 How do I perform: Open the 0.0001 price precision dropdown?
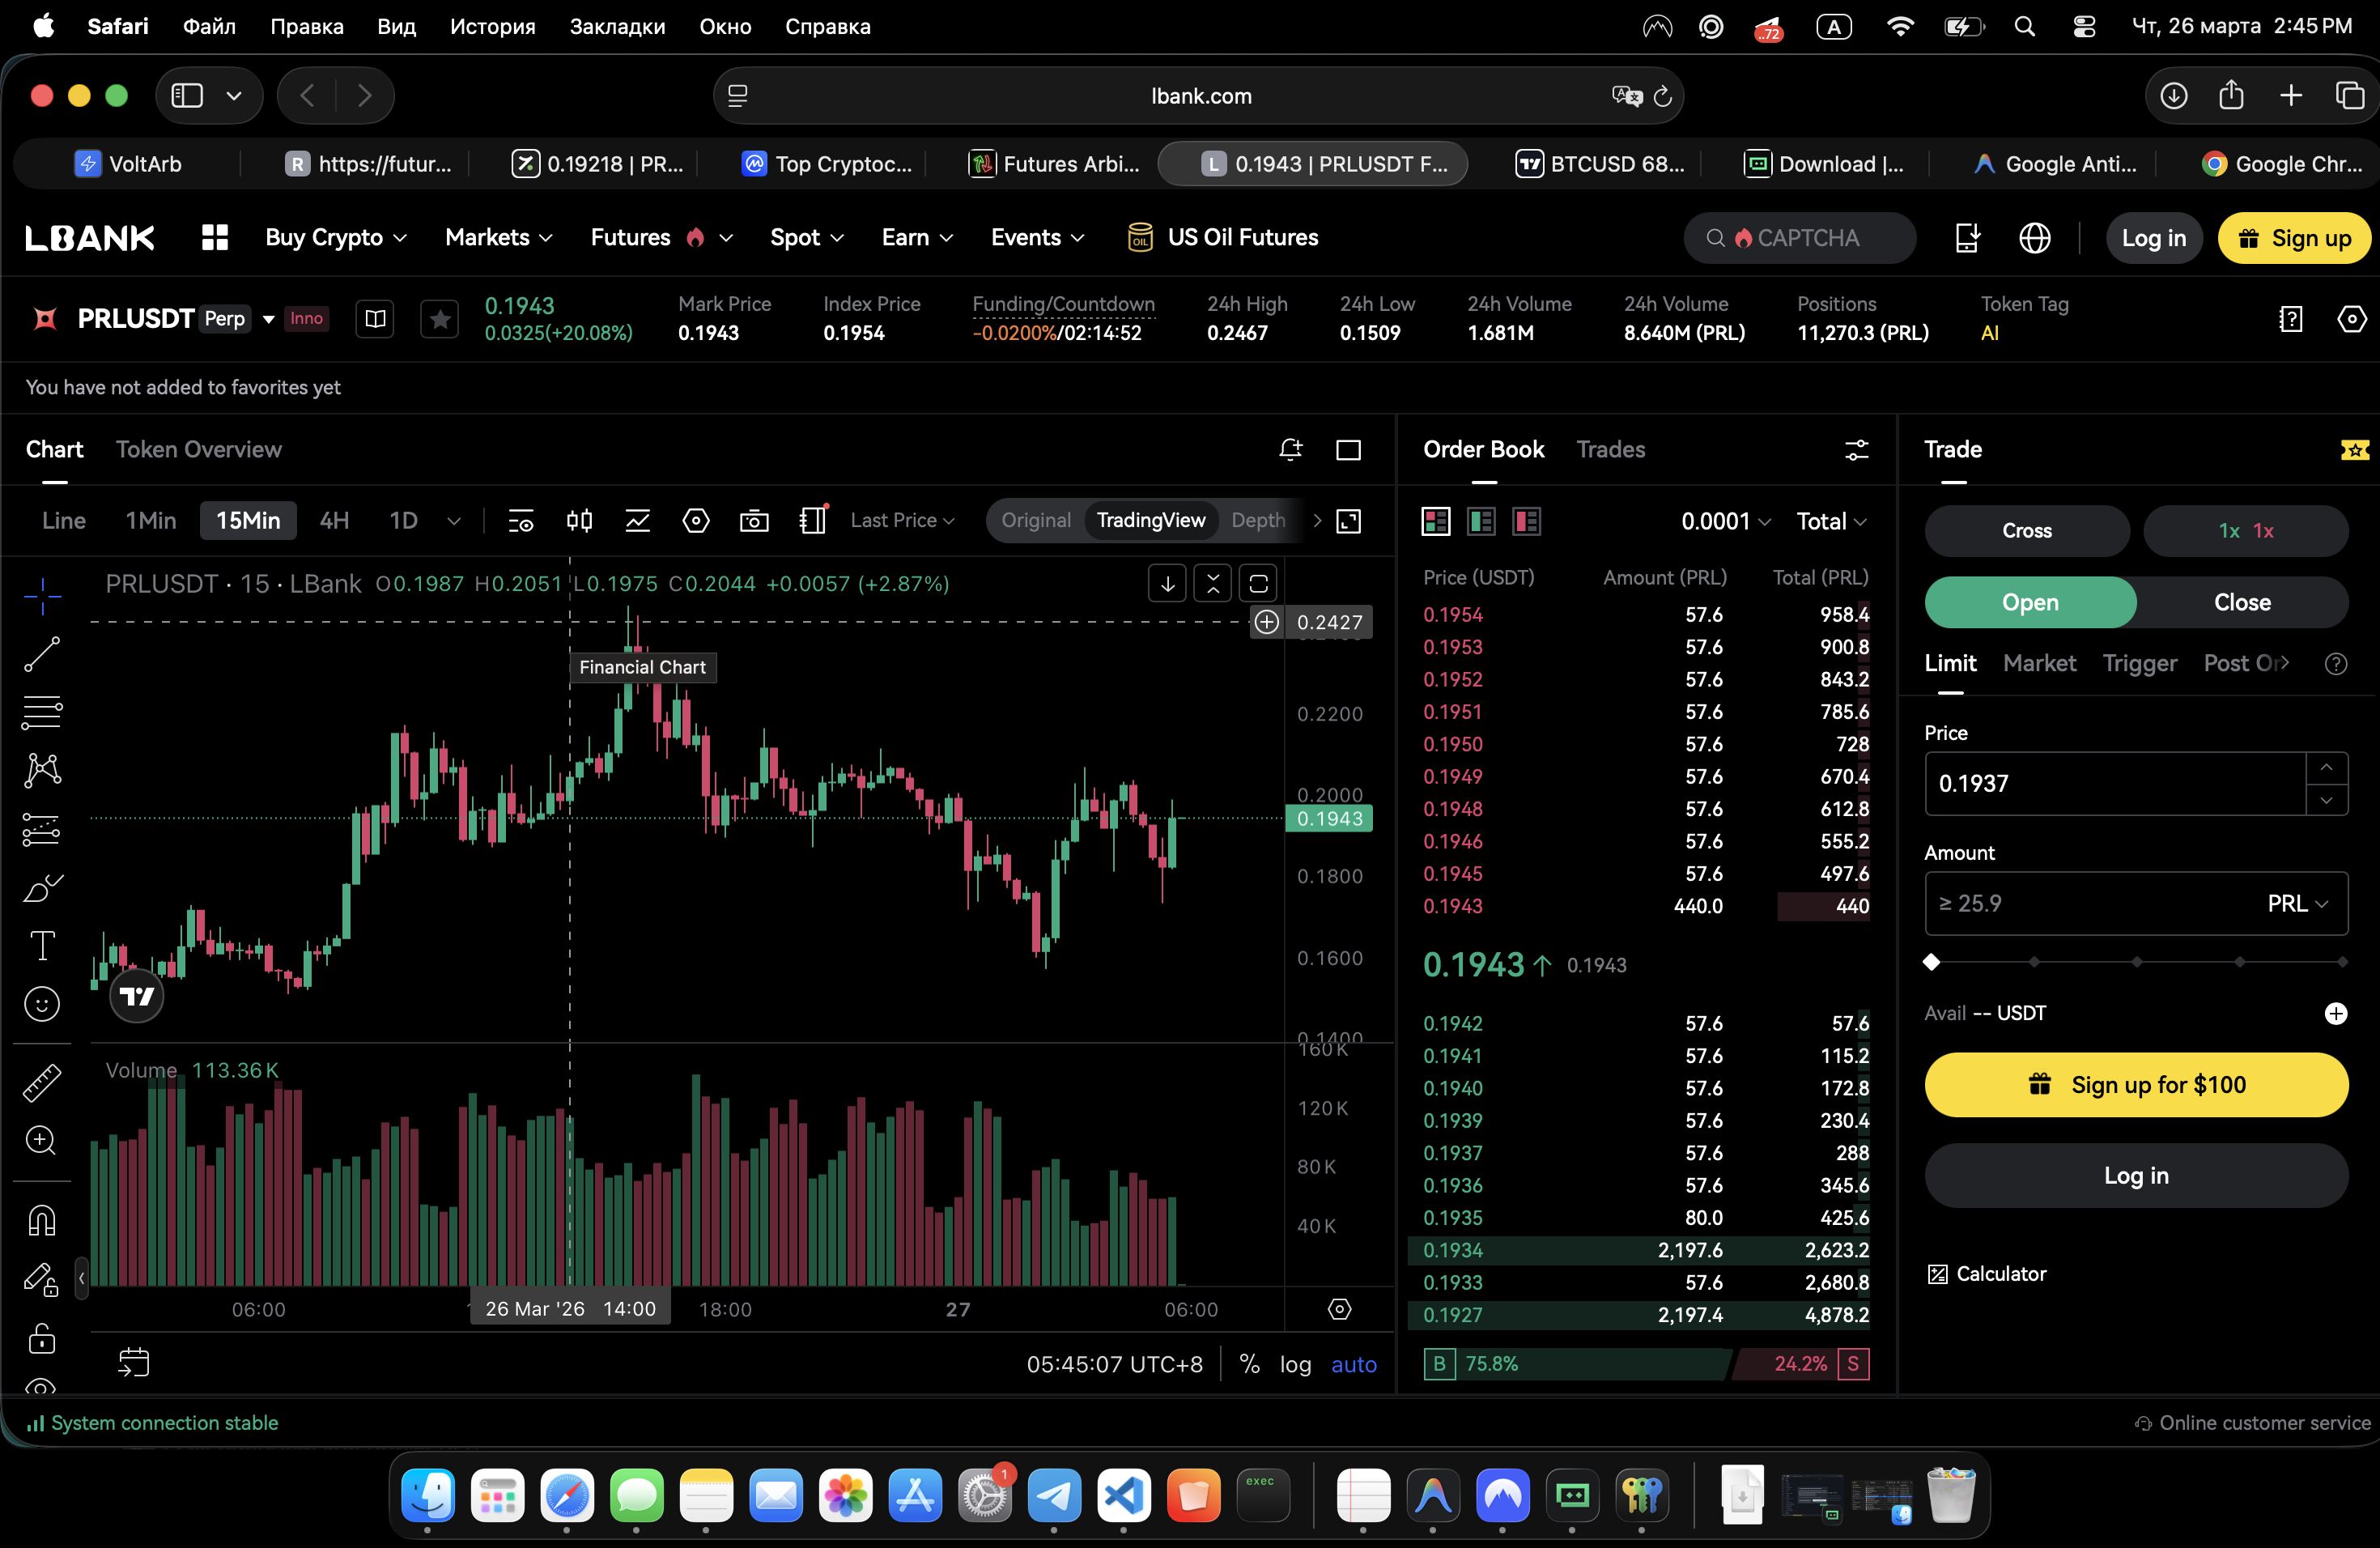click(x=1725, y=522)
